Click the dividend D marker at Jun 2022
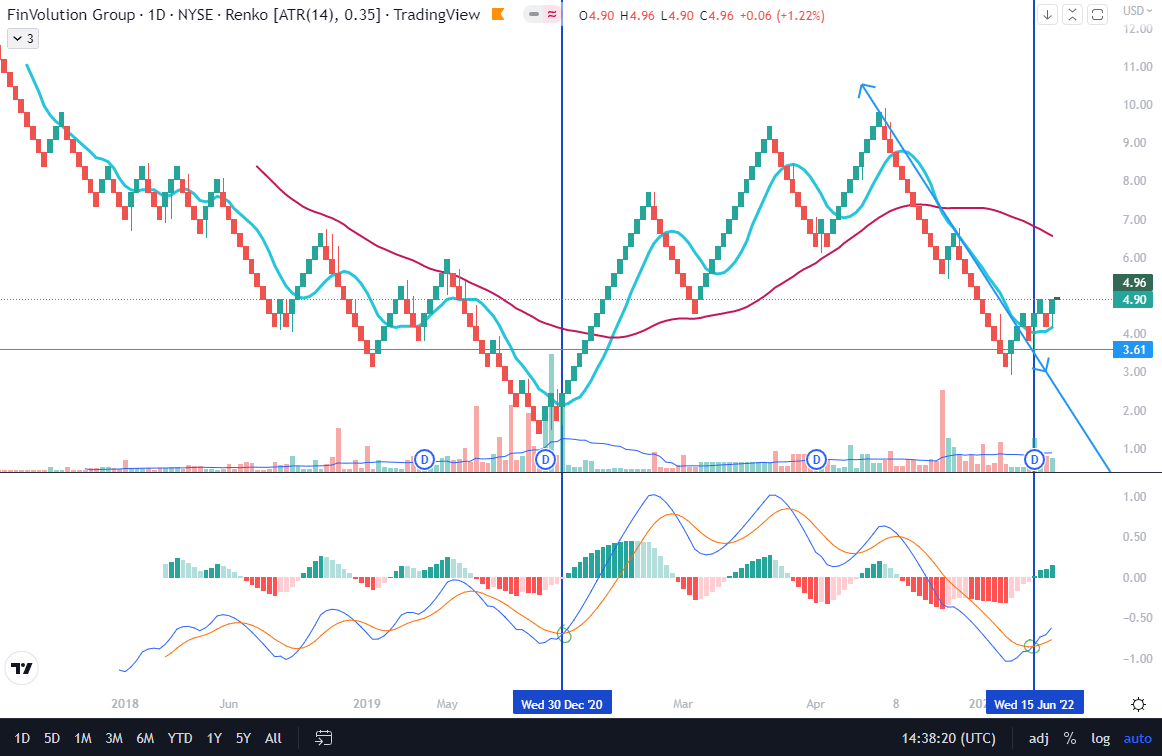 click(x=1035, y=460)
